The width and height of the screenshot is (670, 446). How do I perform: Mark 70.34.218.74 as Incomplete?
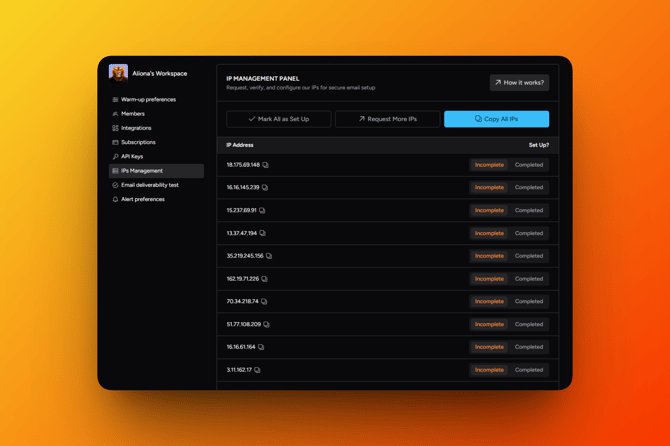(489, 302)
